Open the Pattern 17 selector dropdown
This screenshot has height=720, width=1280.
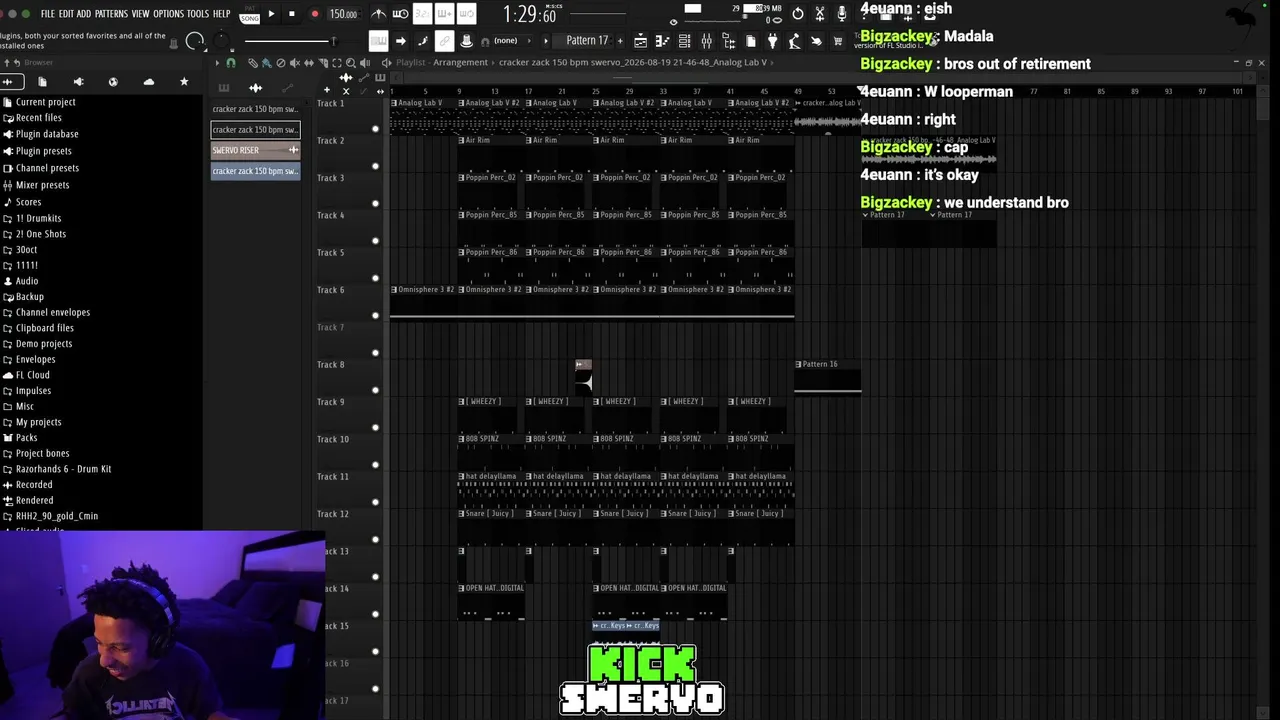coord(587,41)
